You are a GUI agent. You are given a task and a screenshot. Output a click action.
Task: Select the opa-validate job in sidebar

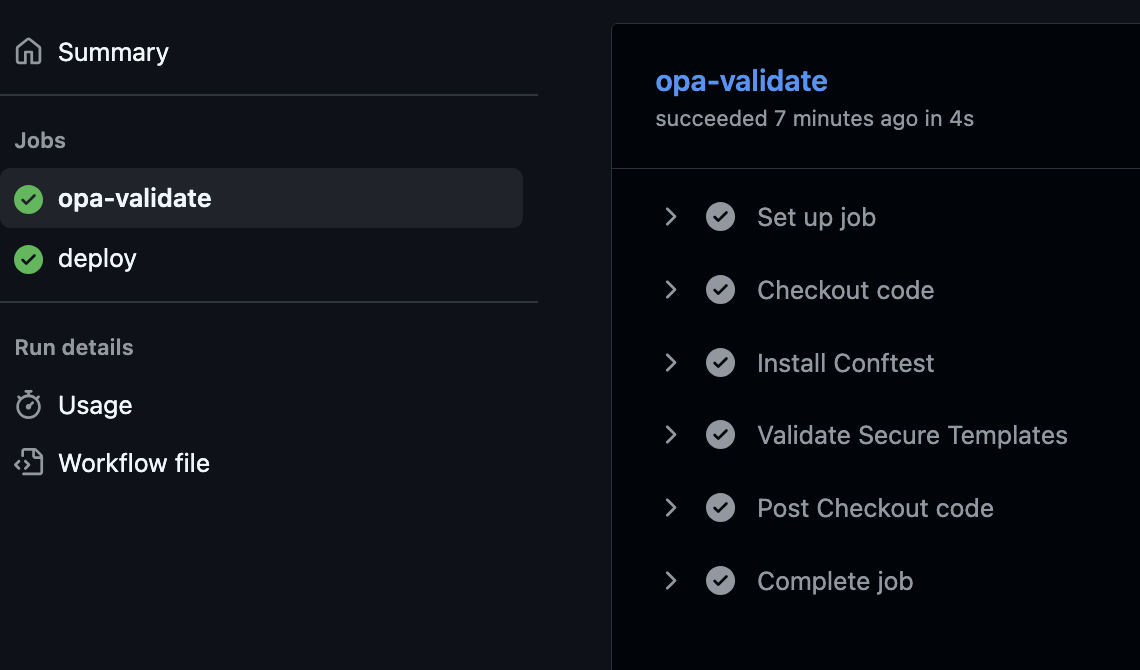133,198
